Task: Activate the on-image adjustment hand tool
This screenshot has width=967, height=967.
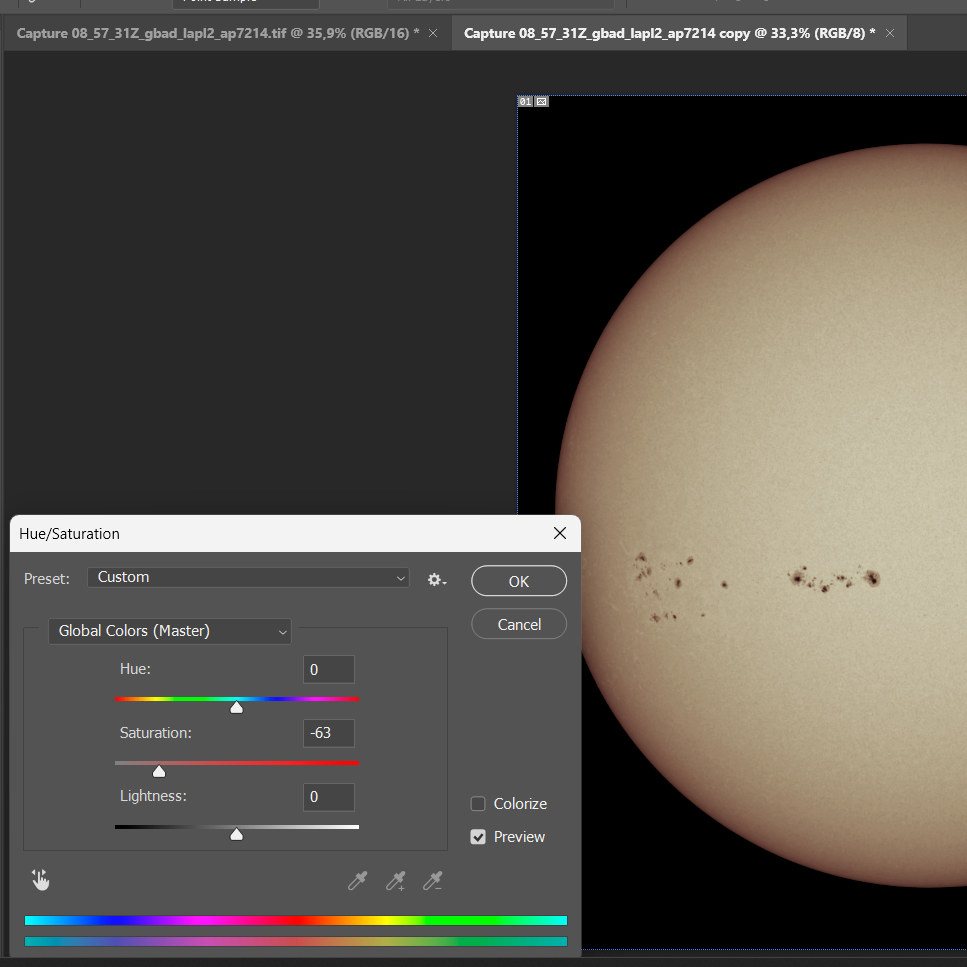Action: point(40,880)
